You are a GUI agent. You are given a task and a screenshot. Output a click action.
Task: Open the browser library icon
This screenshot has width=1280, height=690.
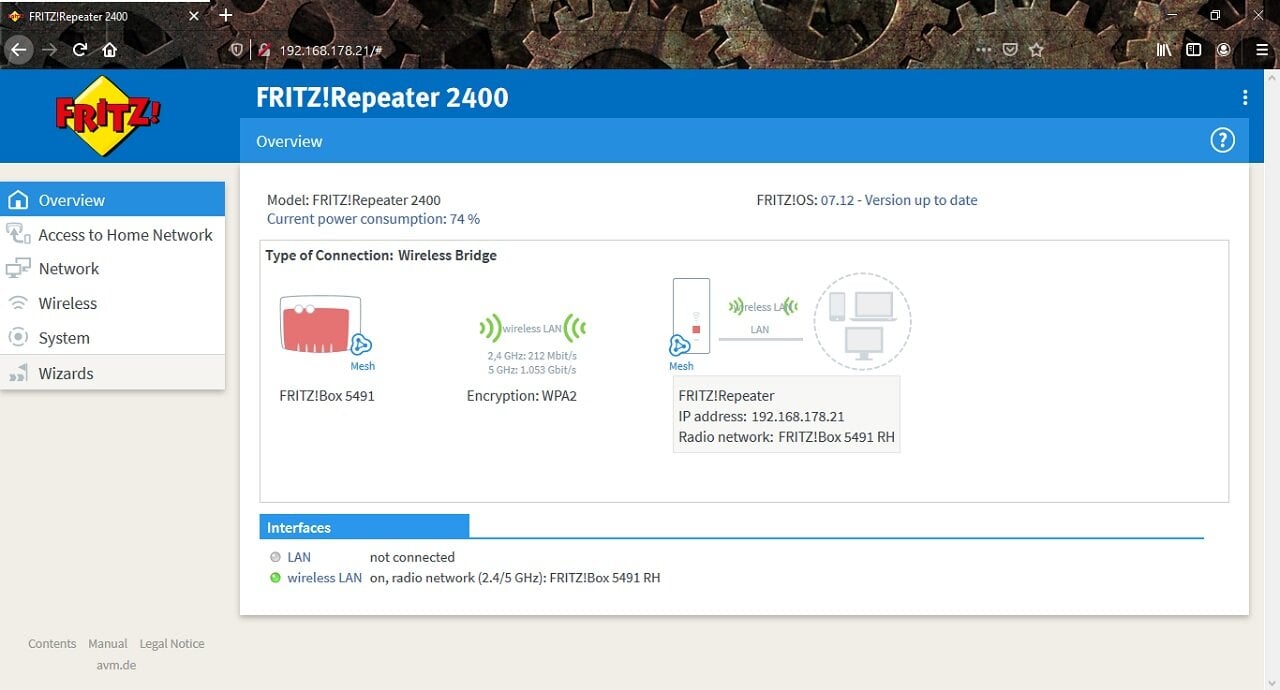point(1164,49)
